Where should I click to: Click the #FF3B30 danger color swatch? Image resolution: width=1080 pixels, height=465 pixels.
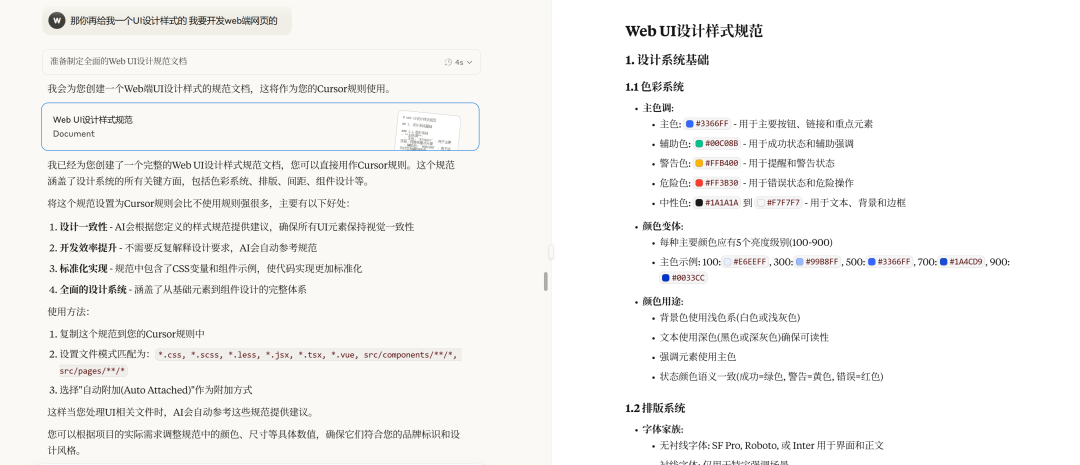coord(699,183)
